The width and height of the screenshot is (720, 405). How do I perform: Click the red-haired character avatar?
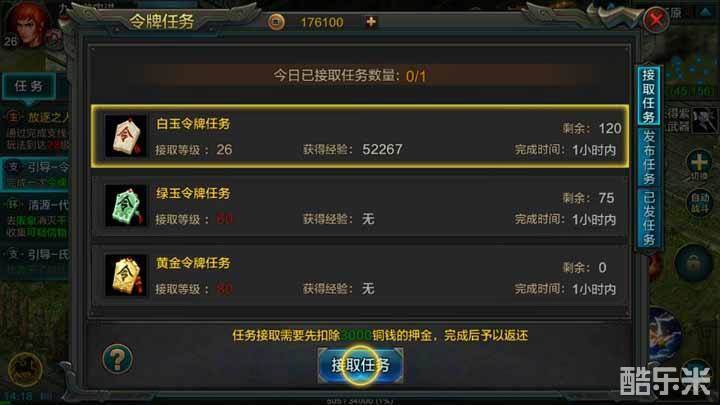[27, 24]
